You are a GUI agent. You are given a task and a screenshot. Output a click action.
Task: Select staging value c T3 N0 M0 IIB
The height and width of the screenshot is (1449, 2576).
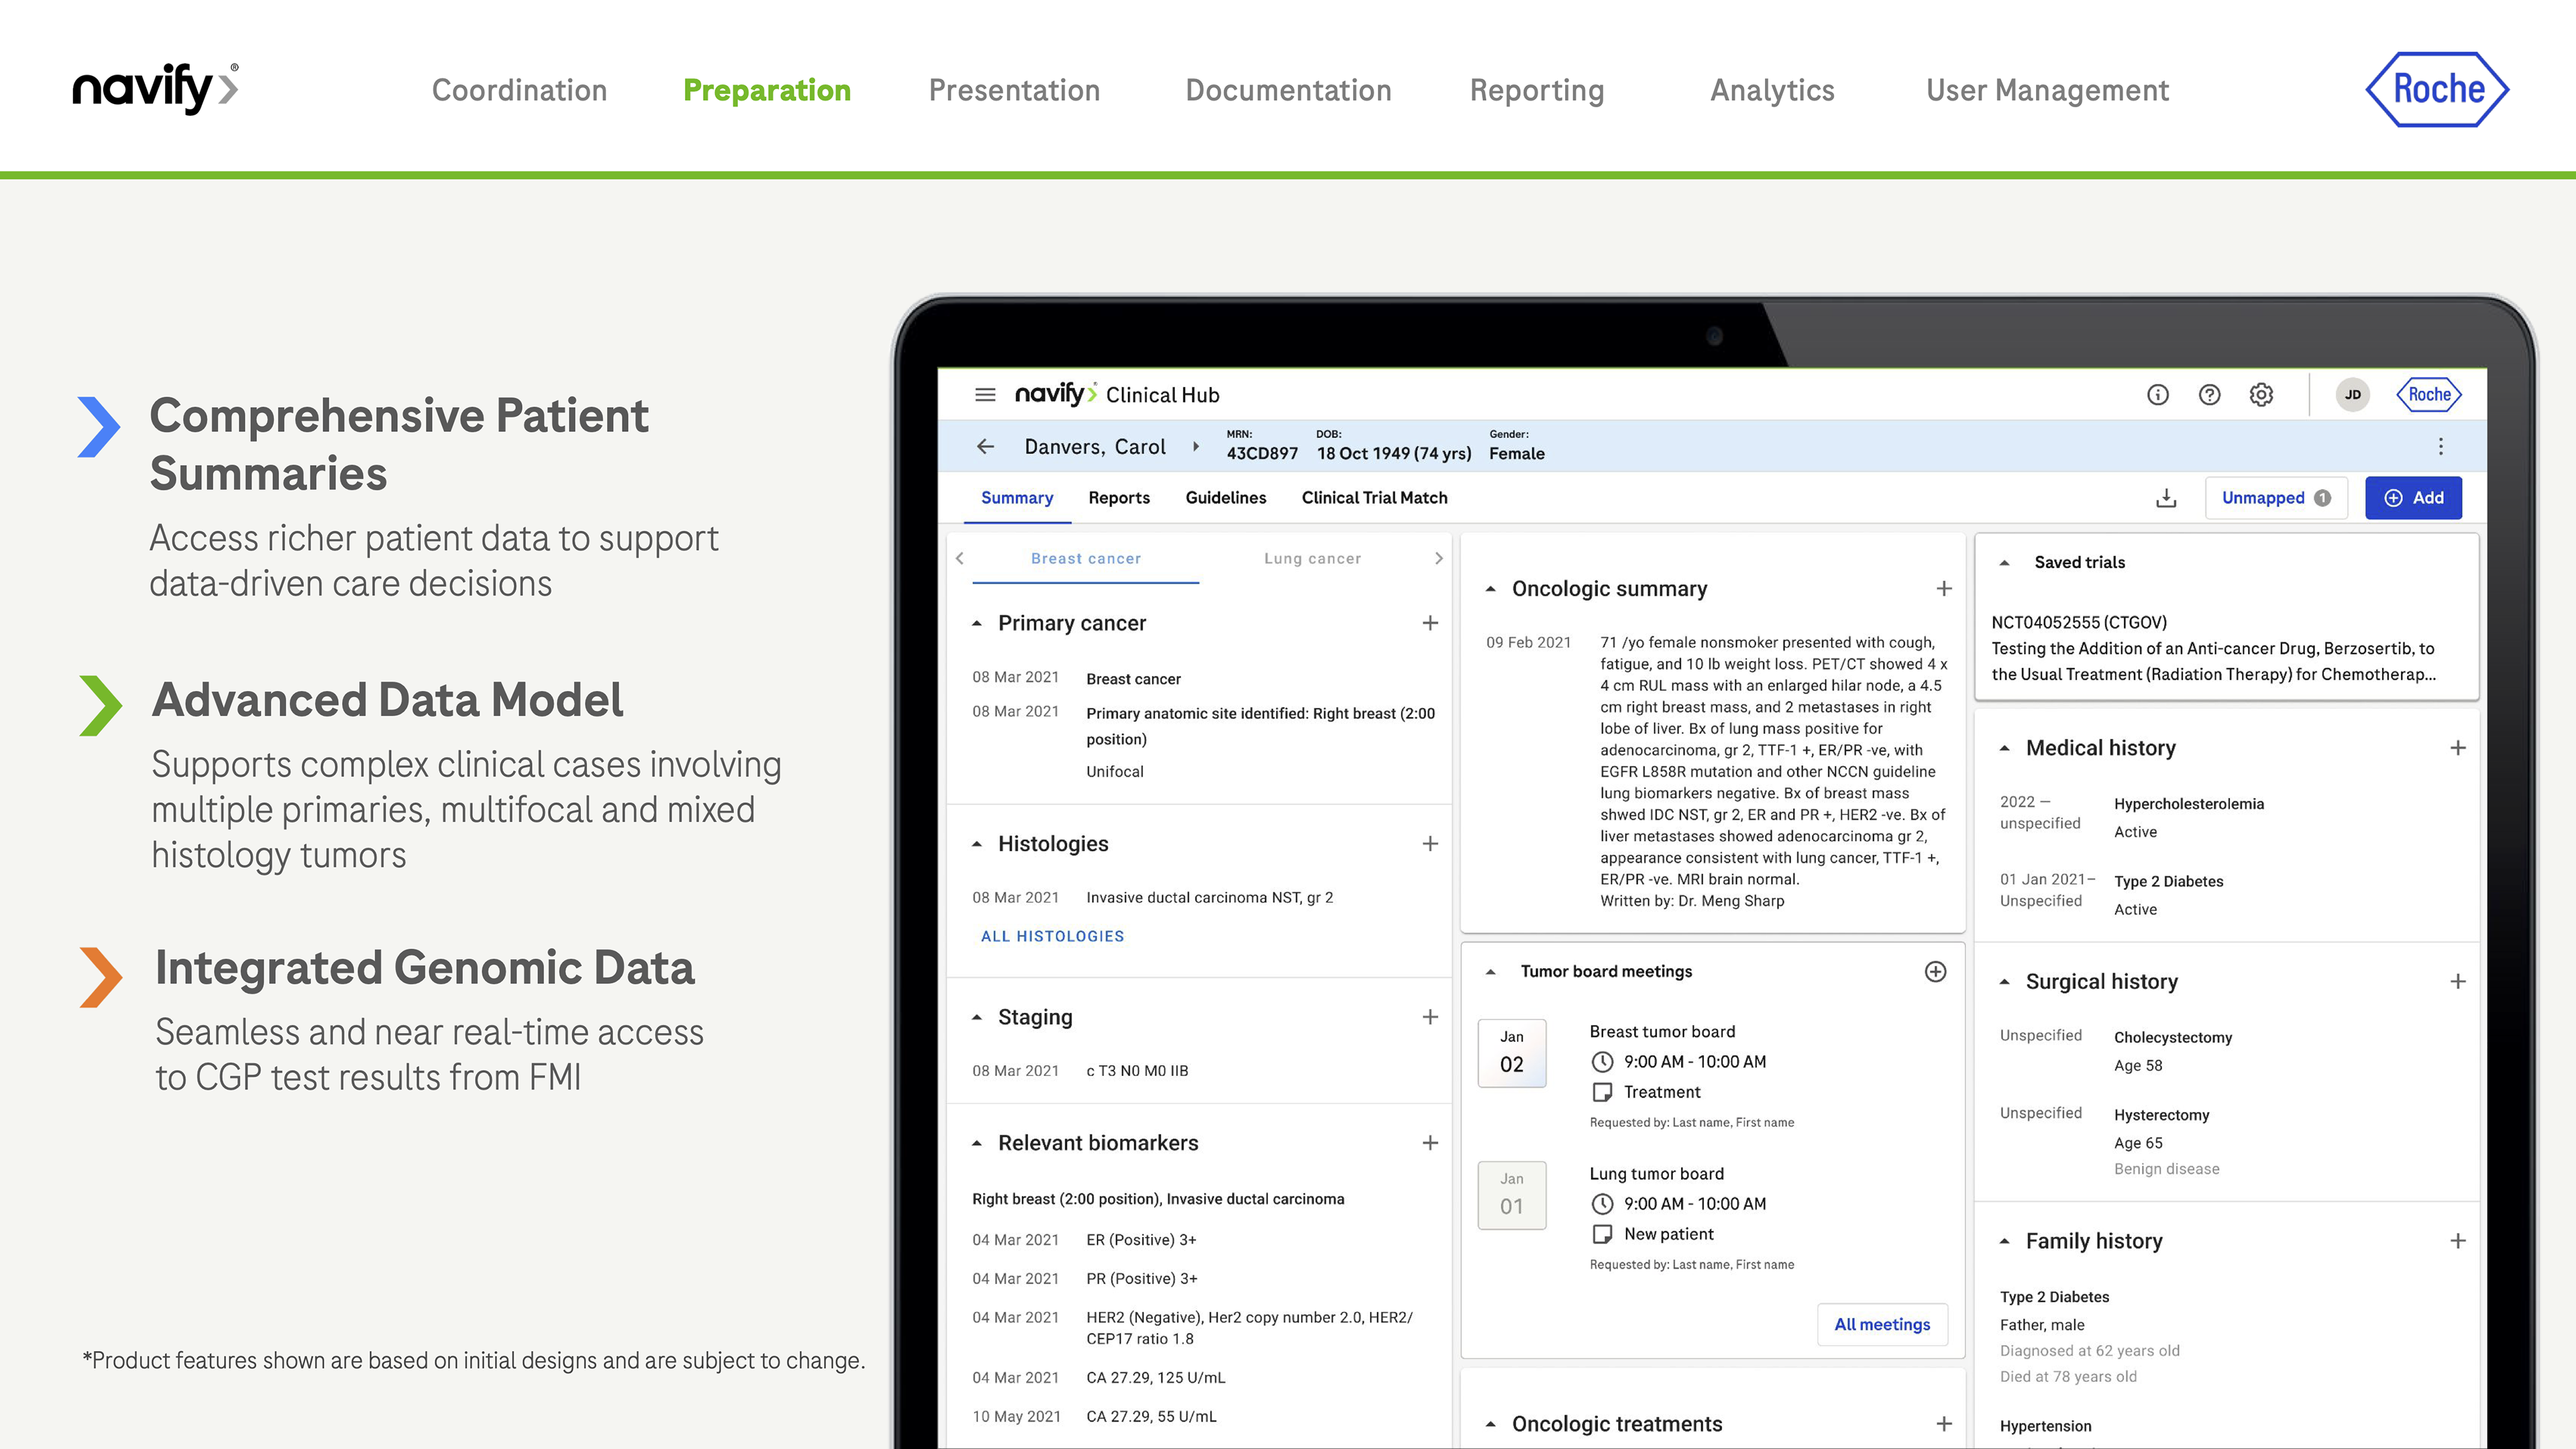1137,1071
